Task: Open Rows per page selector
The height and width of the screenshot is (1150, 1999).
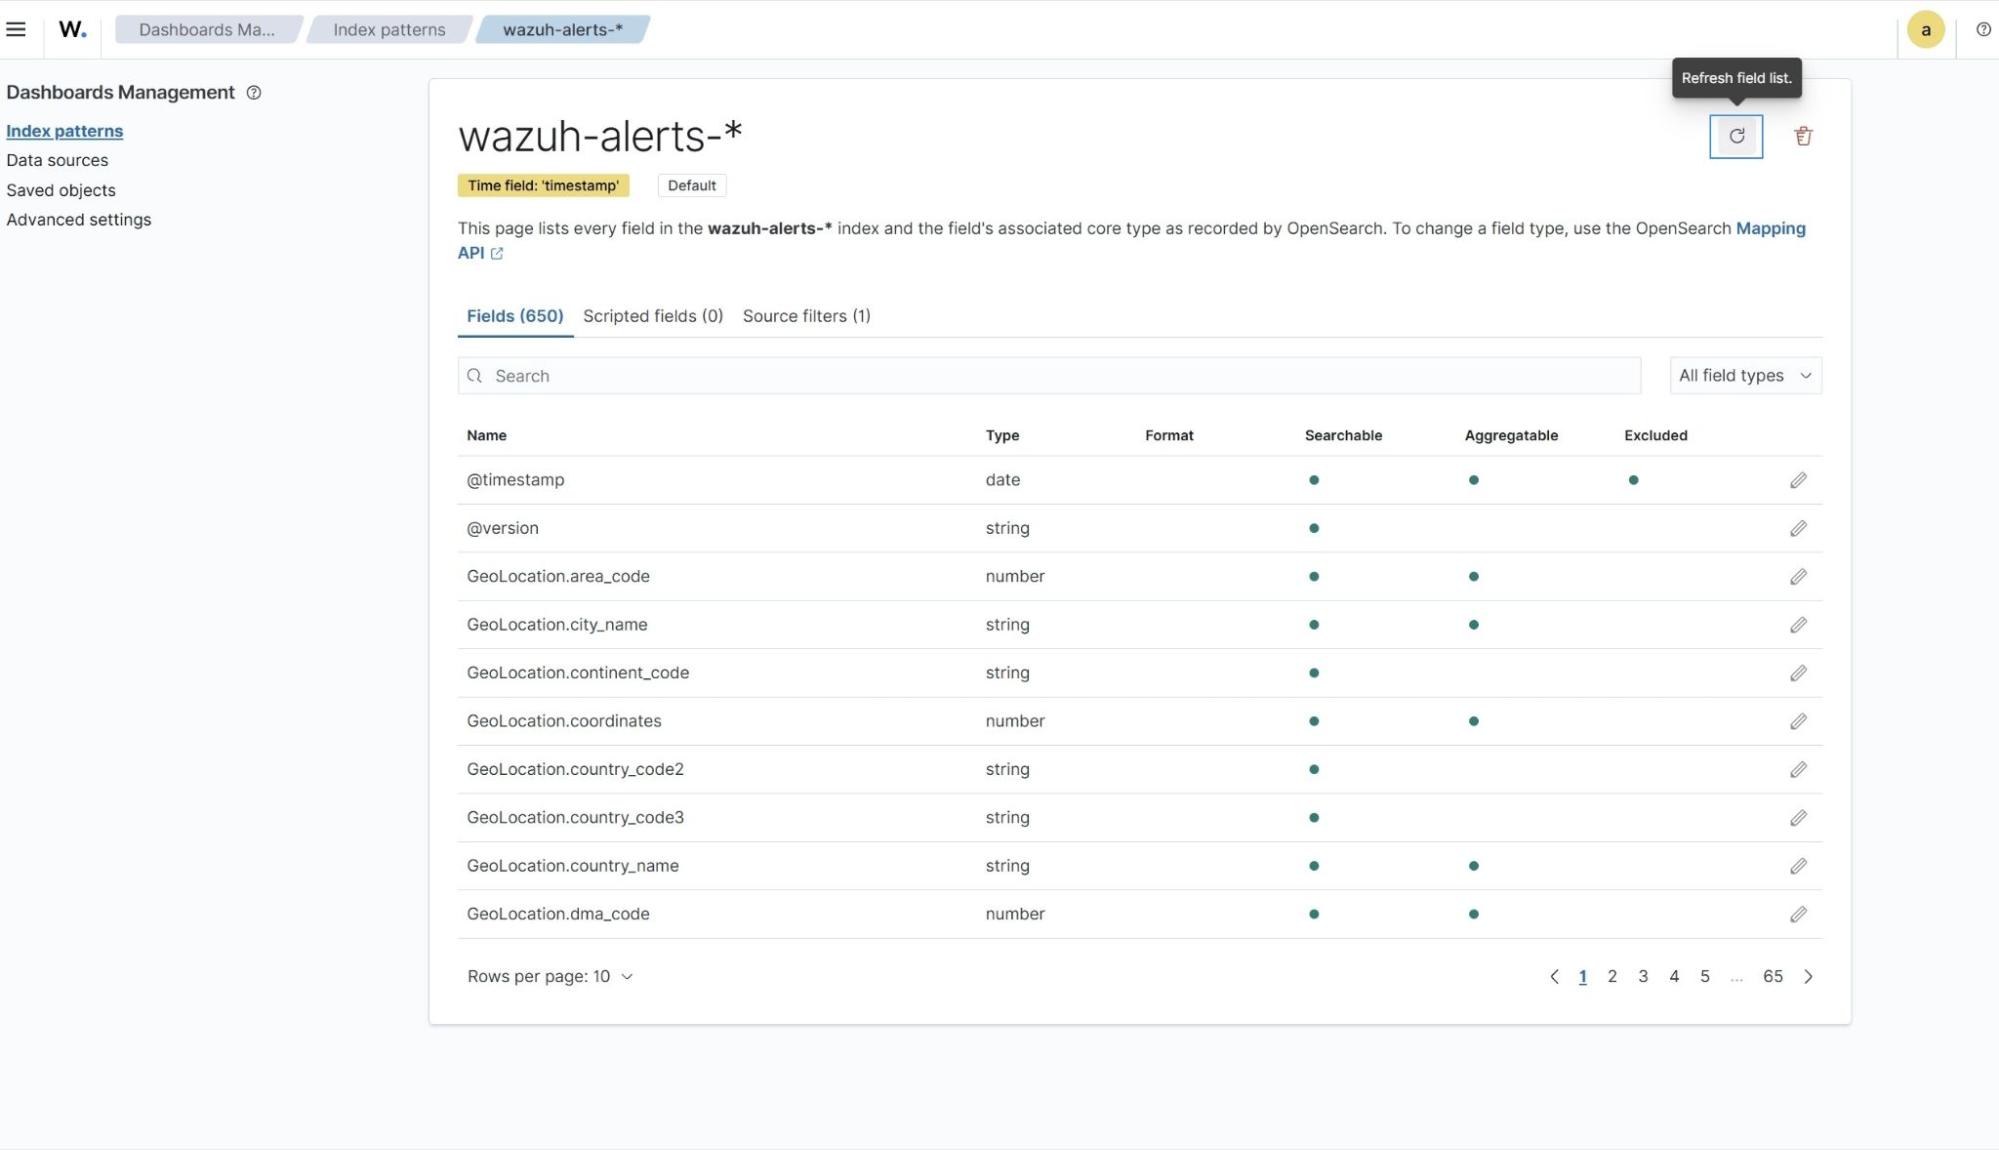Action: 550,976
